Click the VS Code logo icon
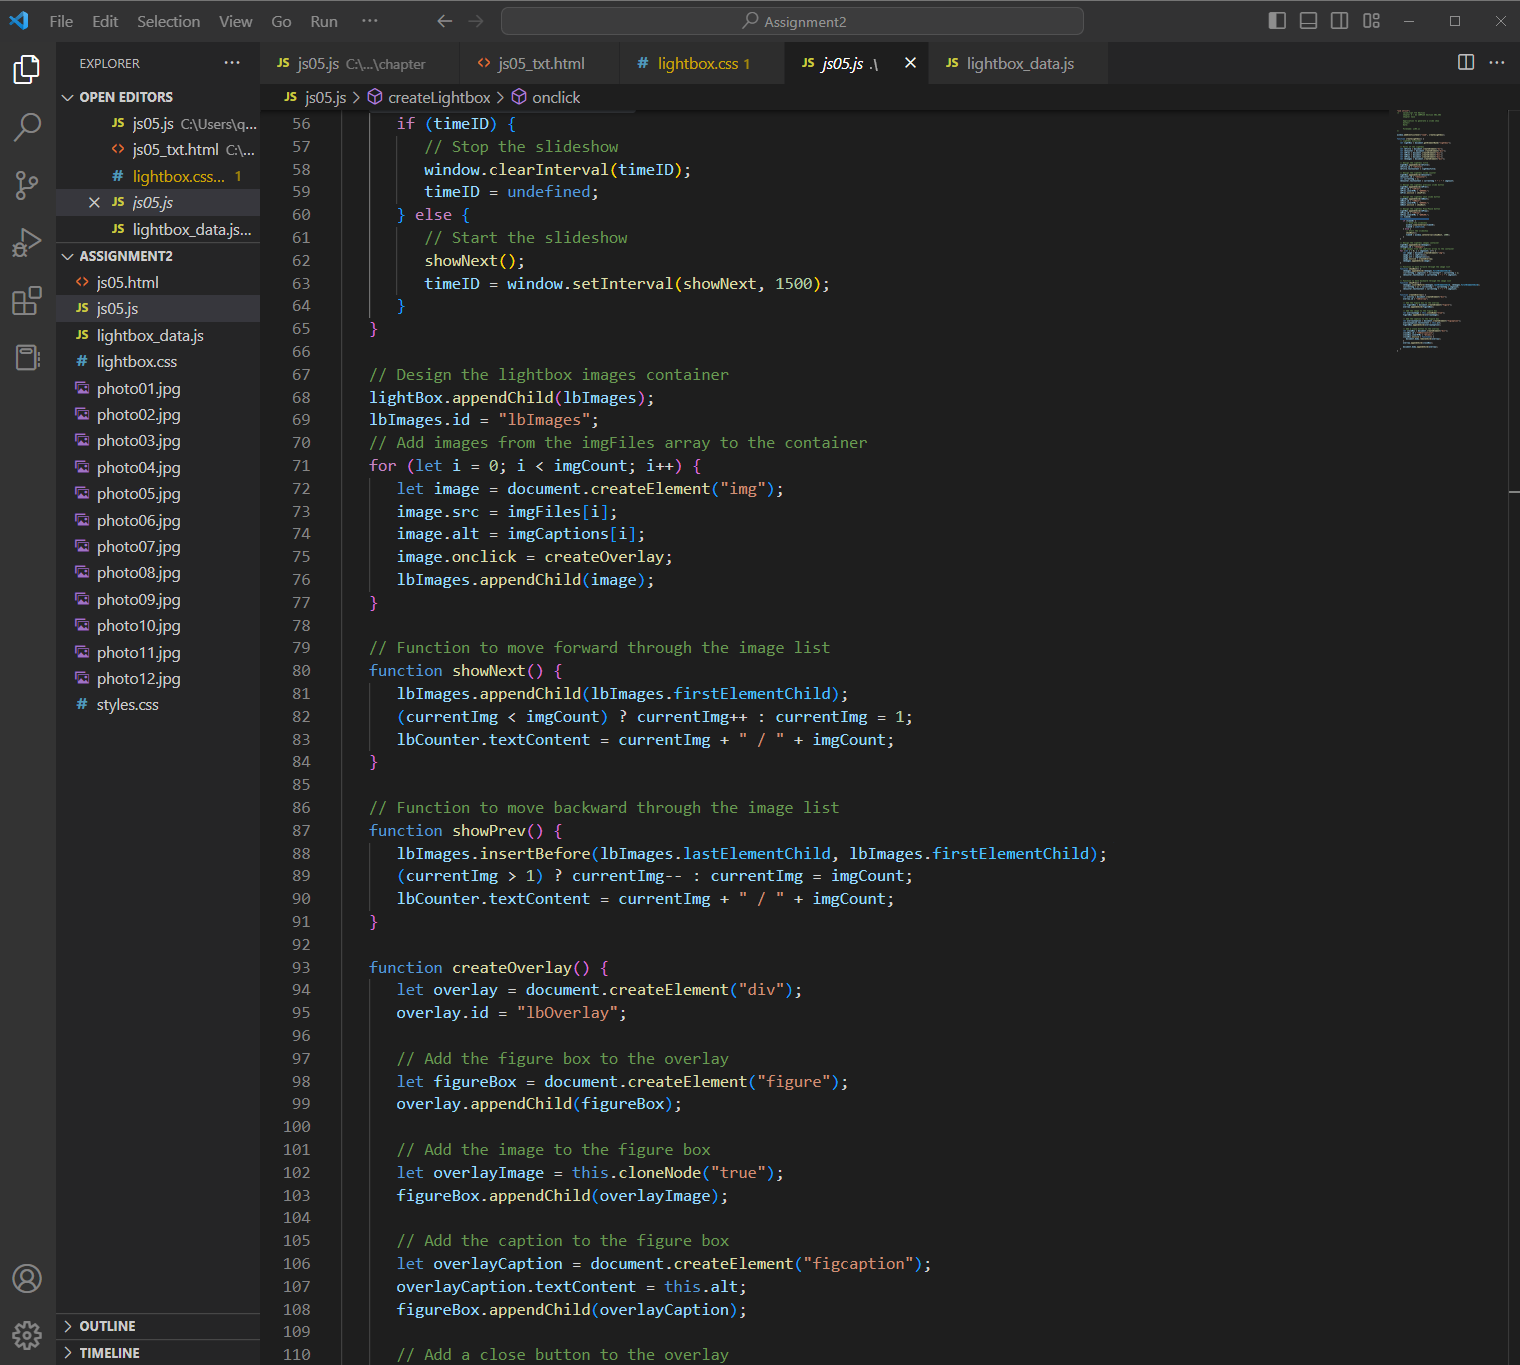Screen dimensions: 1520x1365 [19, 21]
